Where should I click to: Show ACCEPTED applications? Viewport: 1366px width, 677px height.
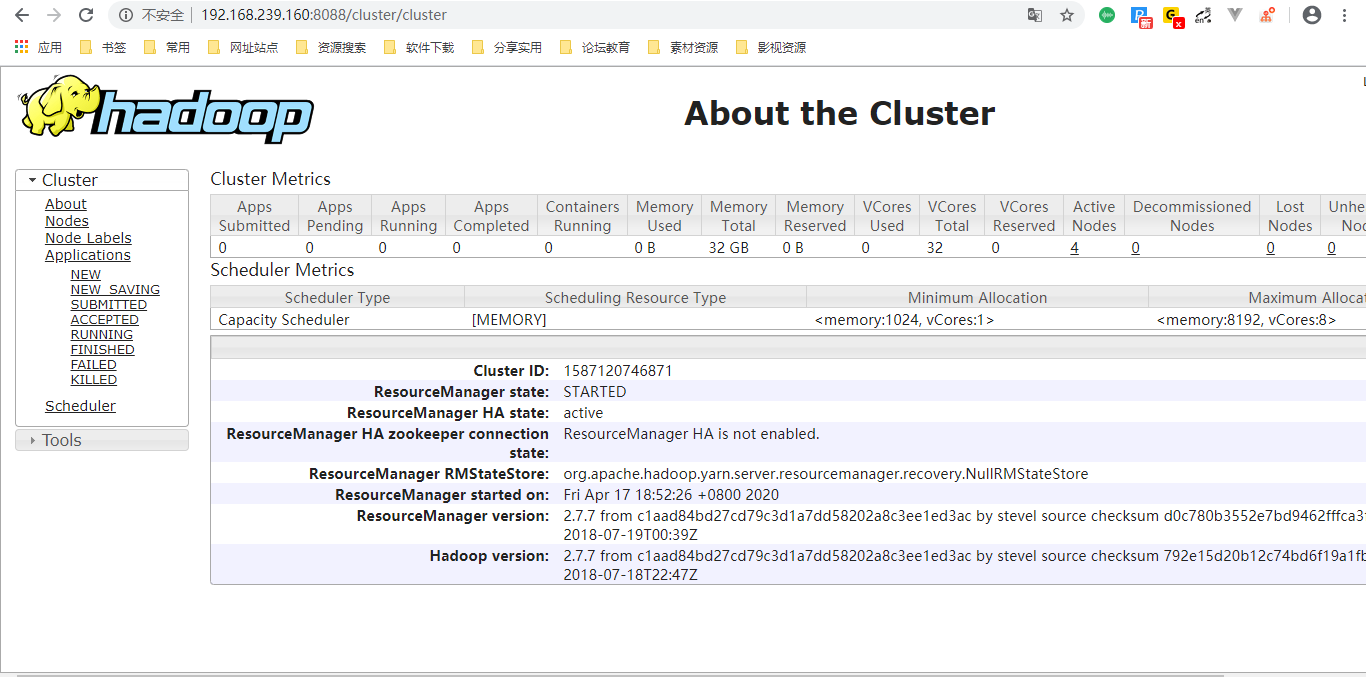click(105, 320)
